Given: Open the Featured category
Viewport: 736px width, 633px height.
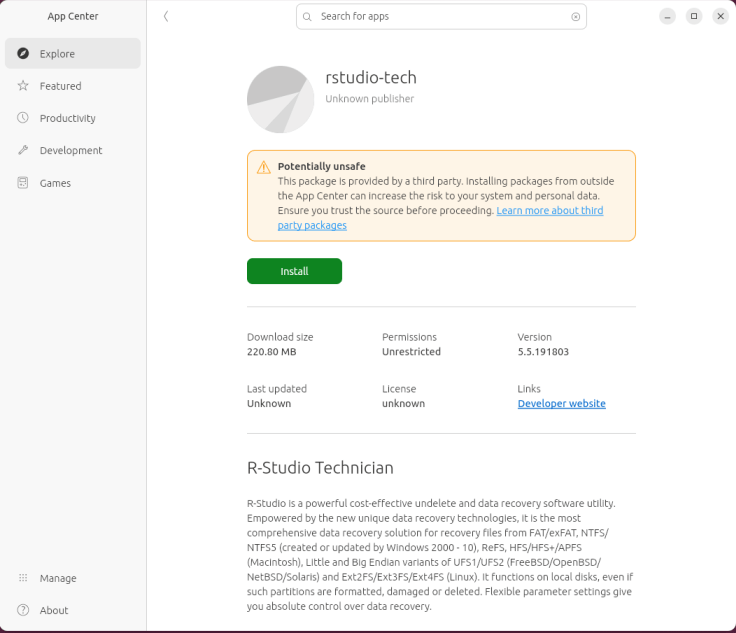Looking at the screenshot, I should tap(73, 86).
